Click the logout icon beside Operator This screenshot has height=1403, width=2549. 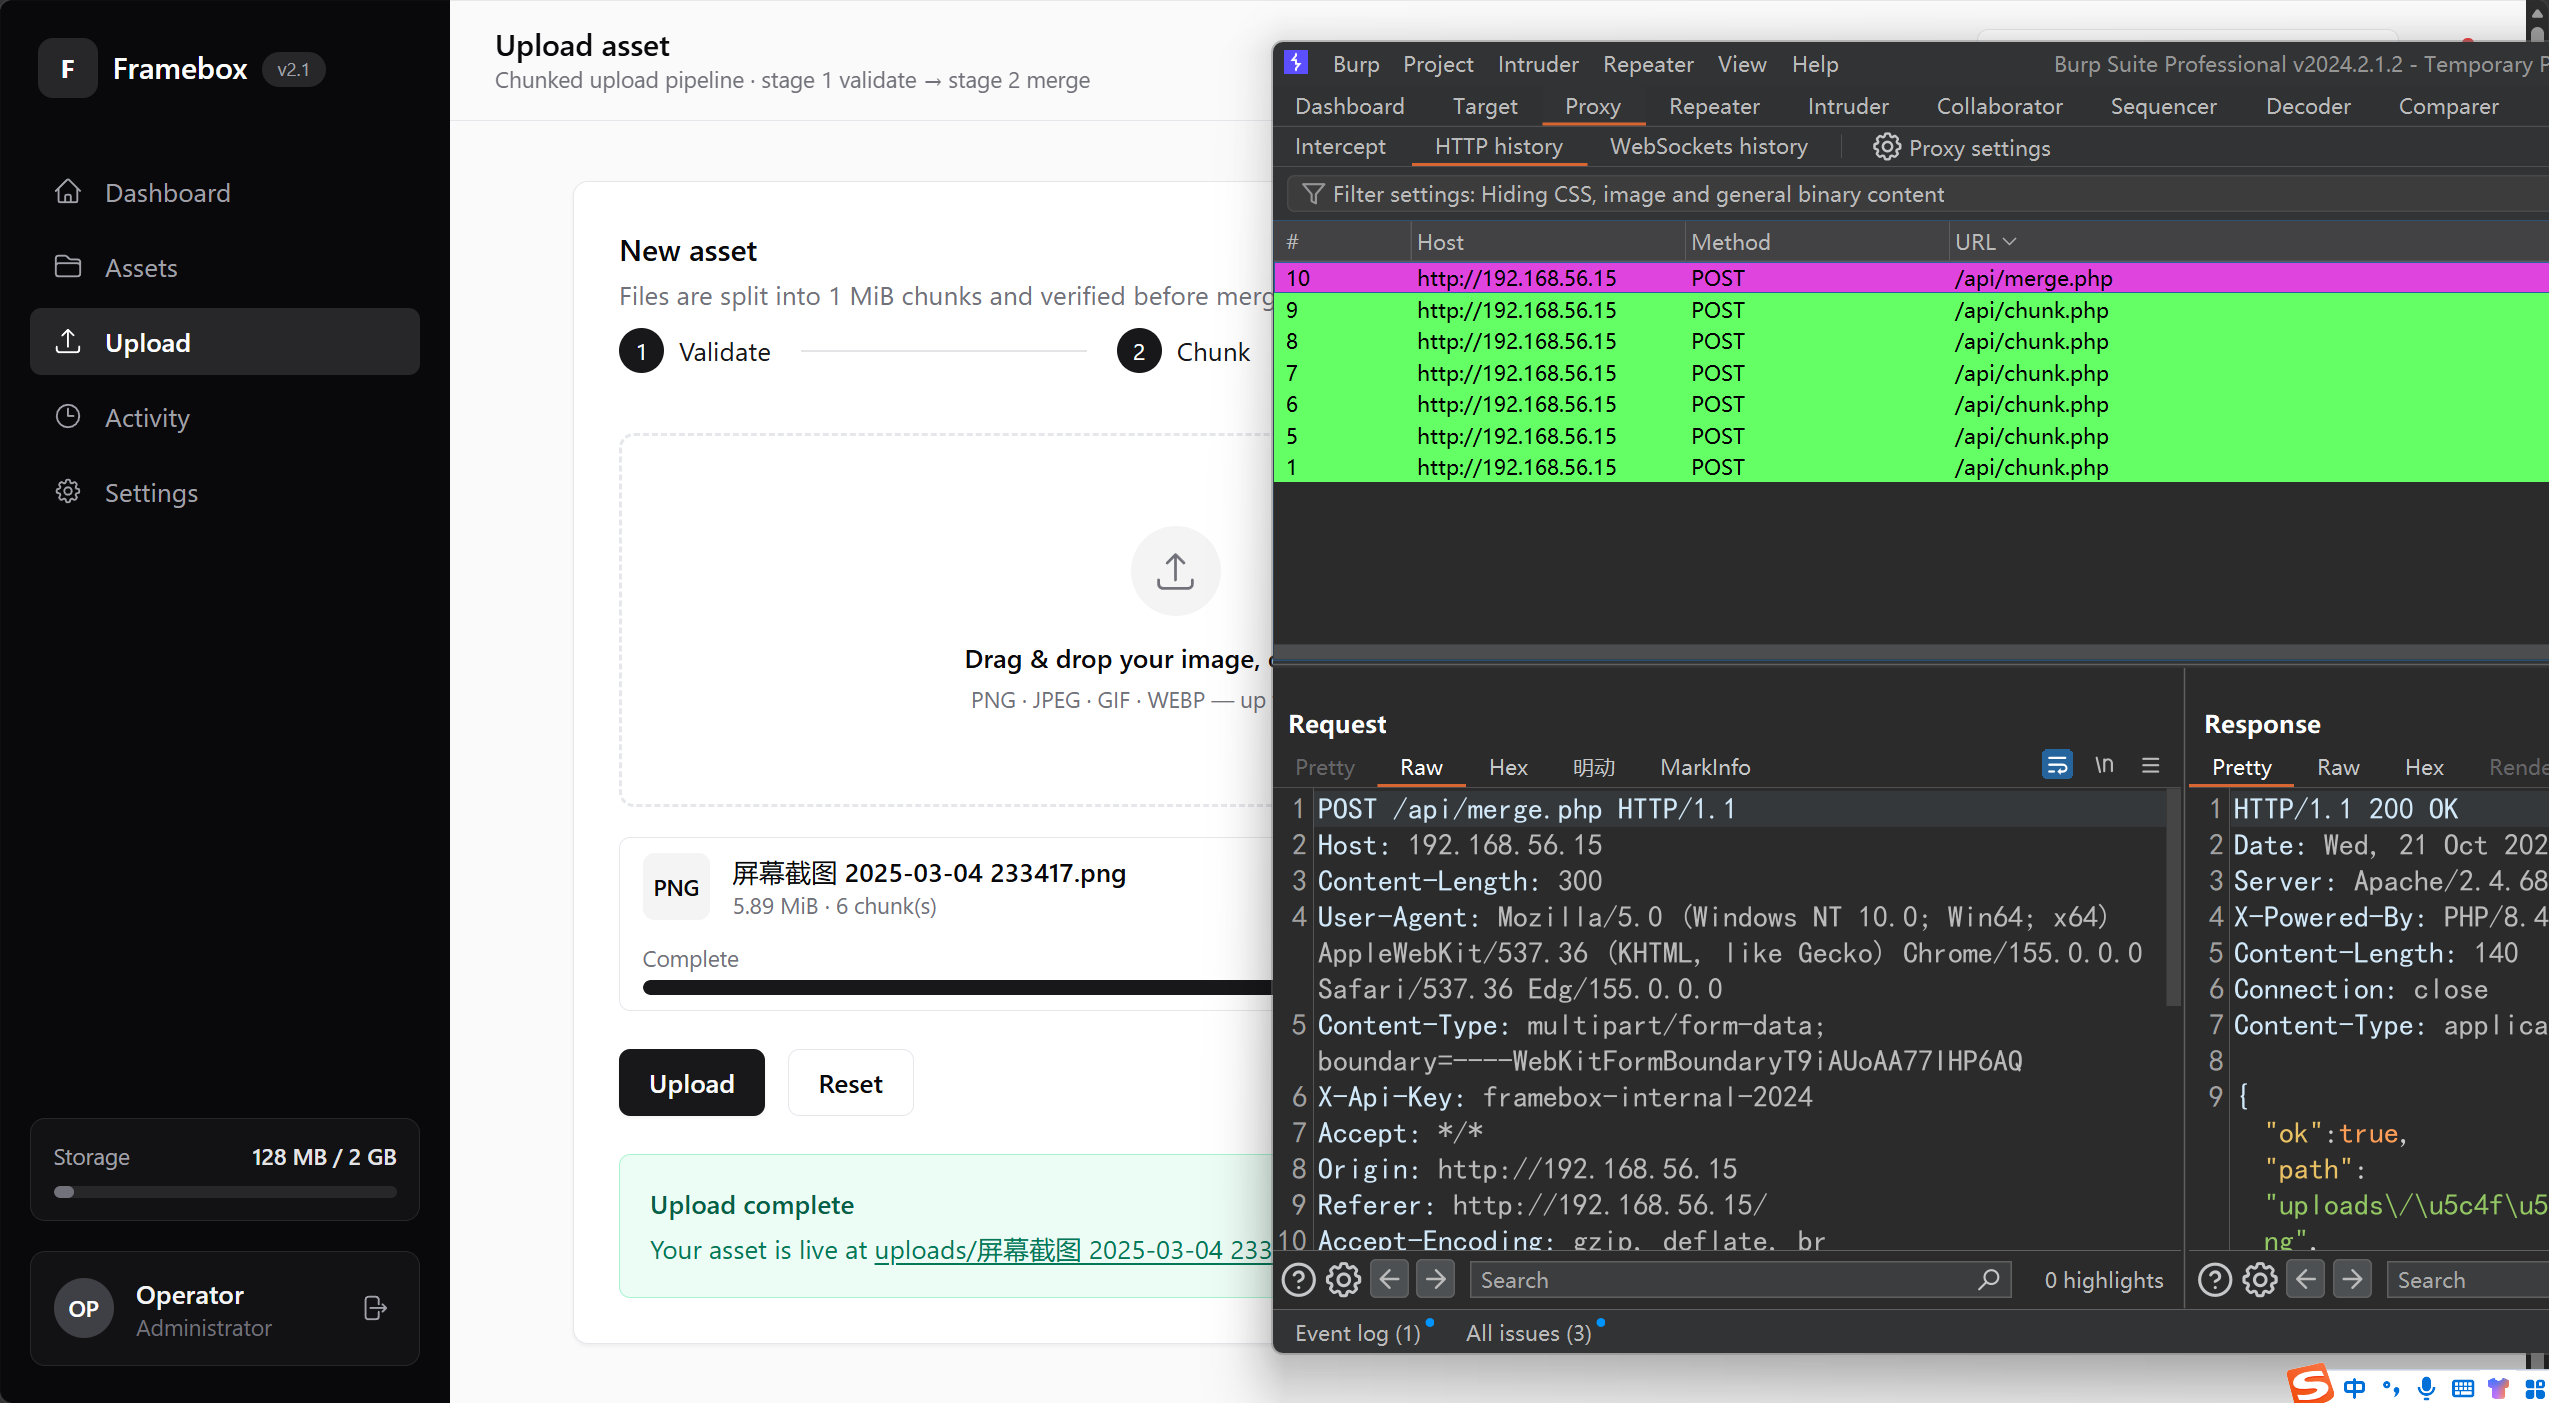374,1308
